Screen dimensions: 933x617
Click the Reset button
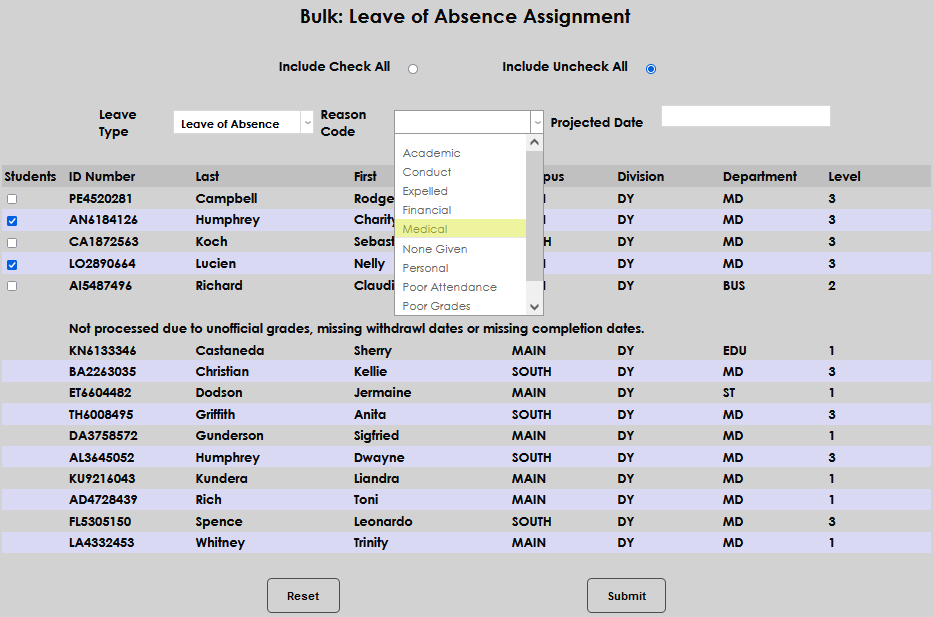302,595
